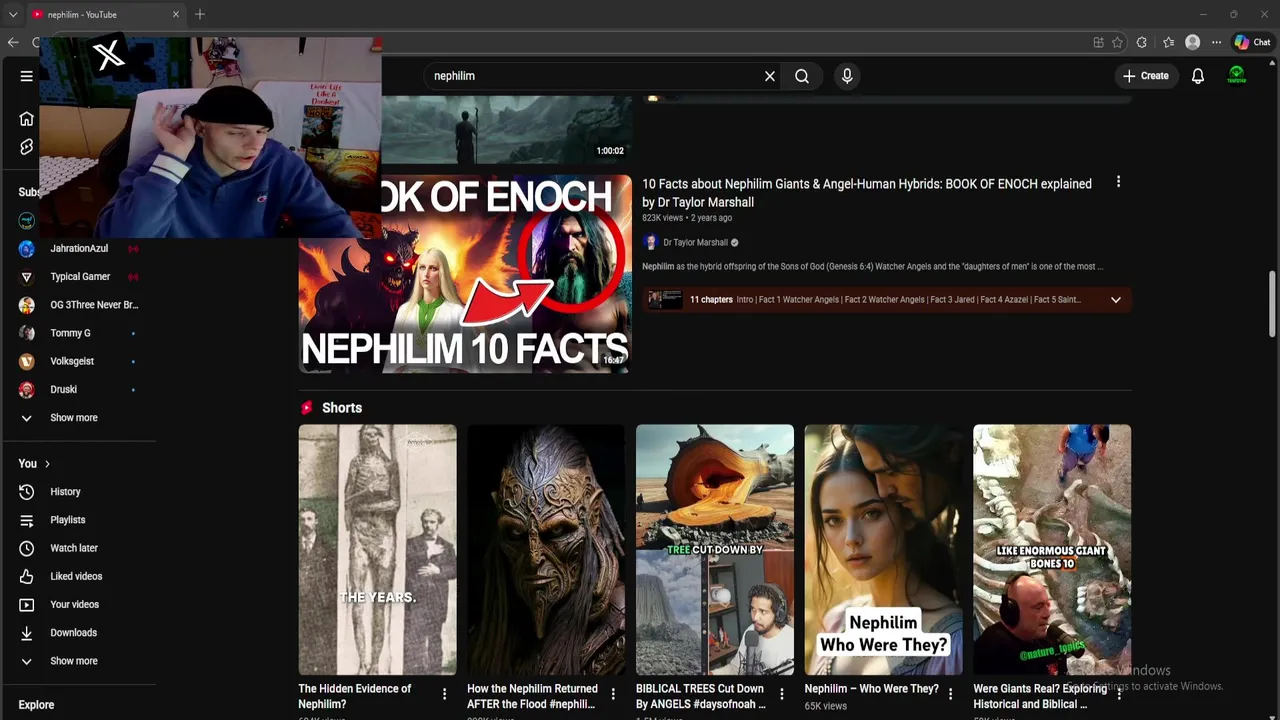This screenshot has width=1280, height=720.
Task: Open browser favorites list icon
Action: 1168,42
